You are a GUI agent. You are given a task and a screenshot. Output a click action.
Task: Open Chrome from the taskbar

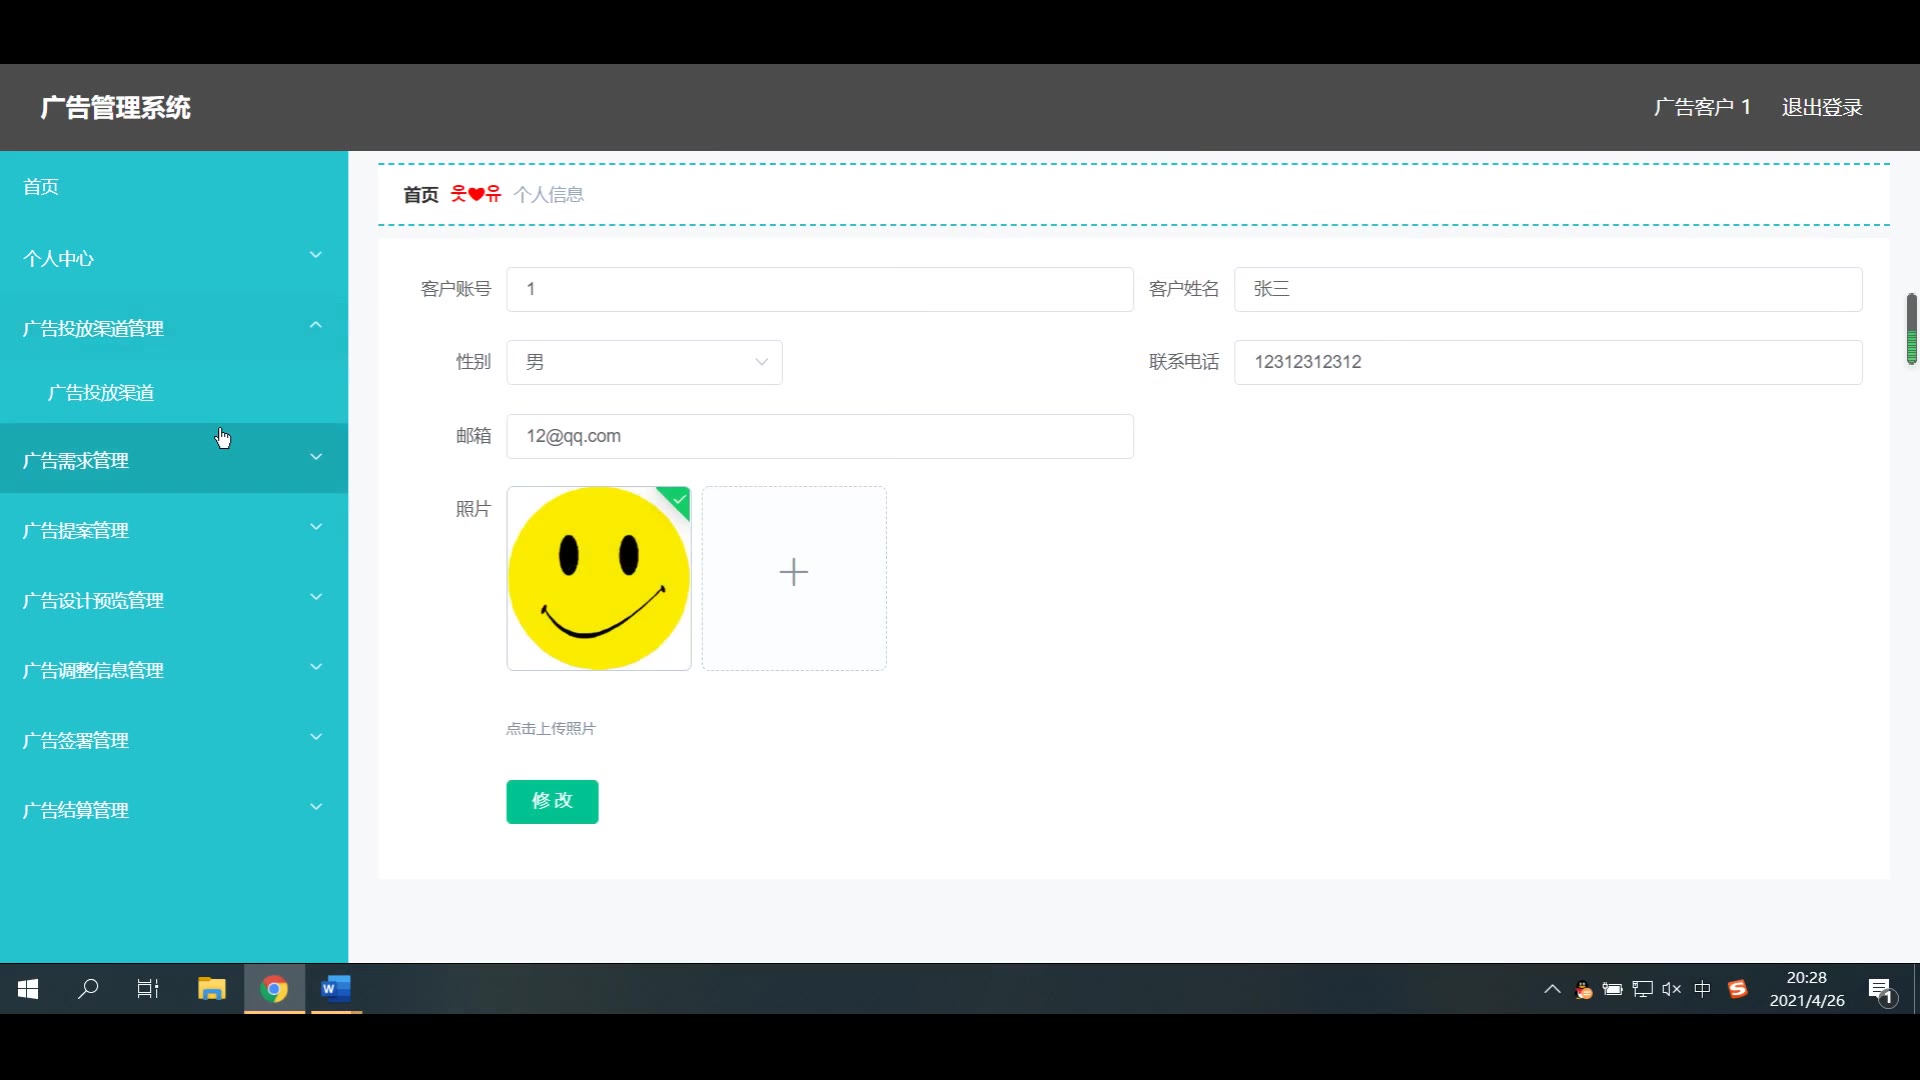coord(274,989)
